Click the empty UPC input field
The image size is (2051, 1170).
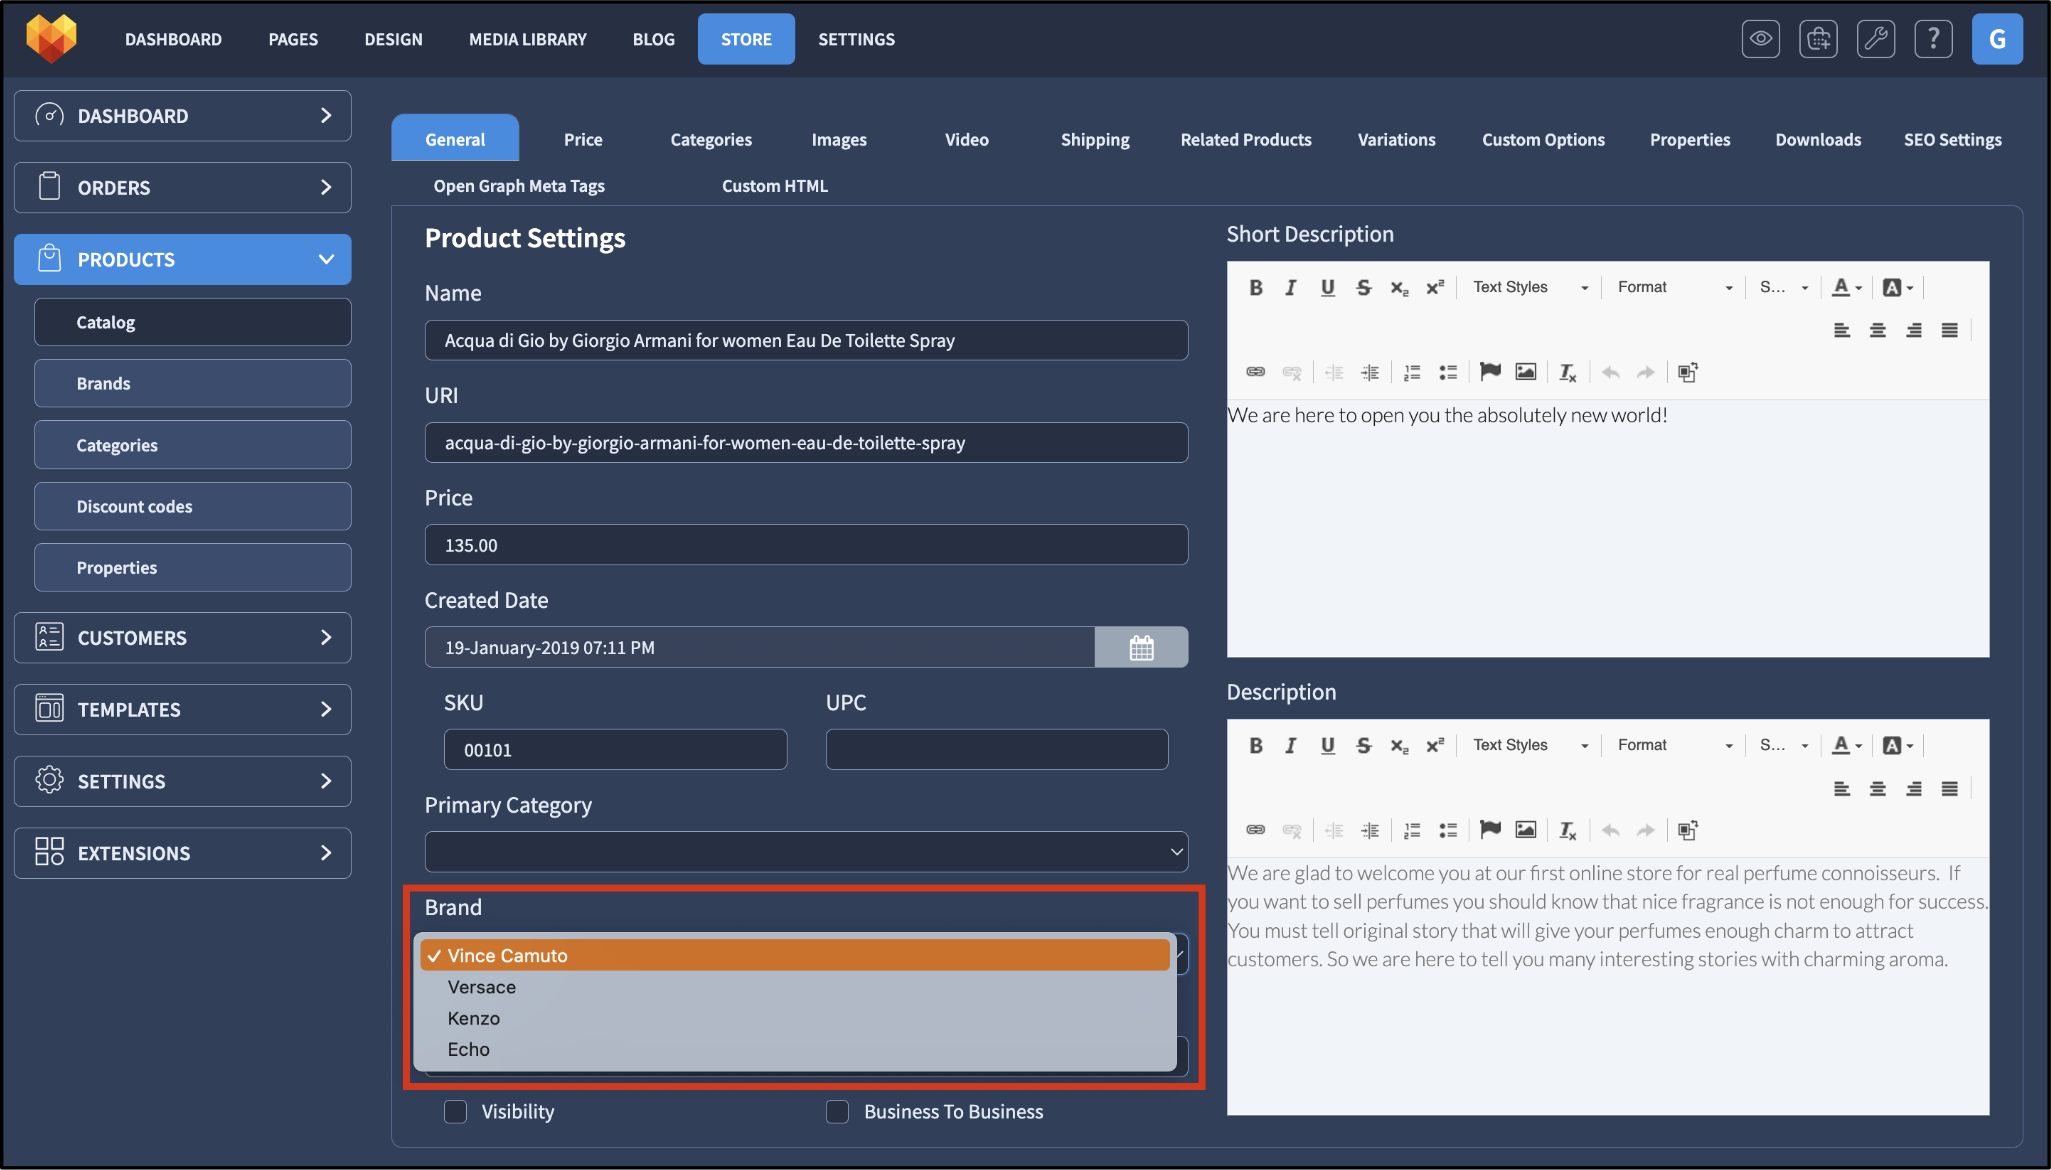997,750
